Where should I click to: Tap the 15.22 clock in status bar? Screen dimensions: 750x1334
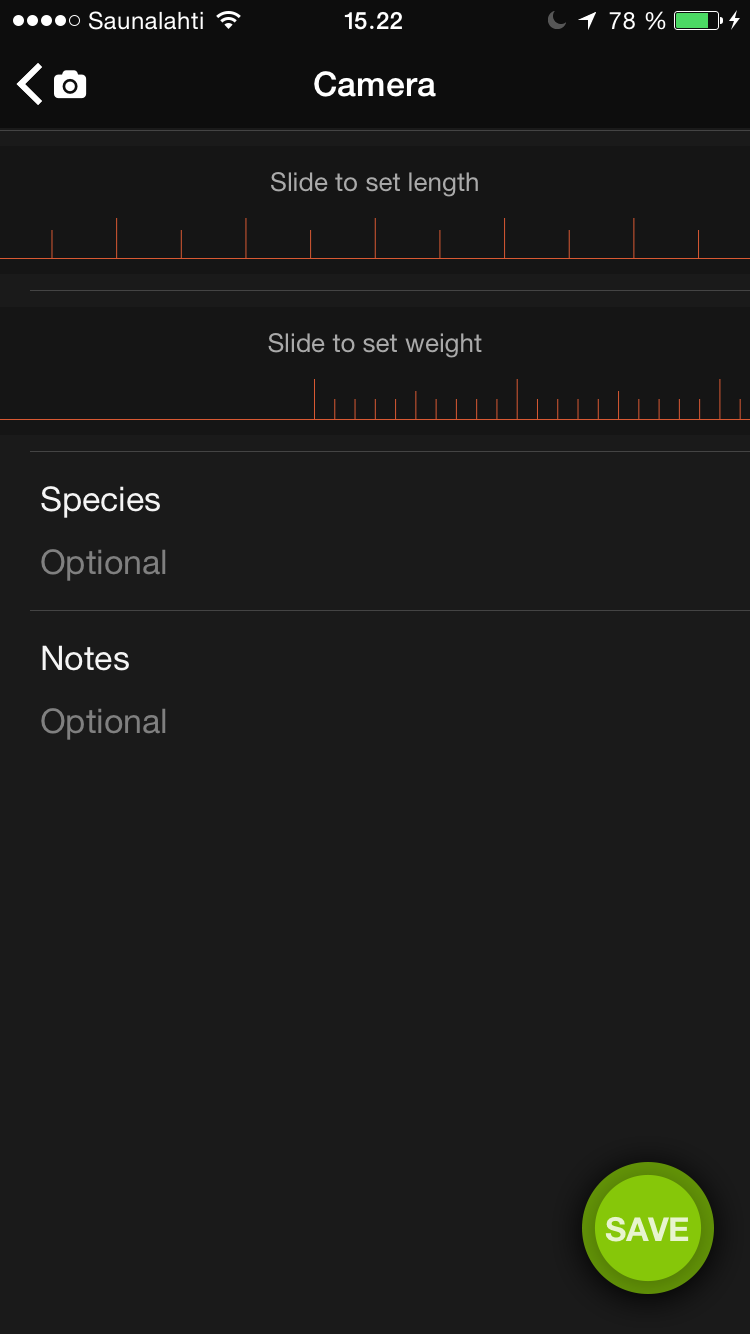373,21
